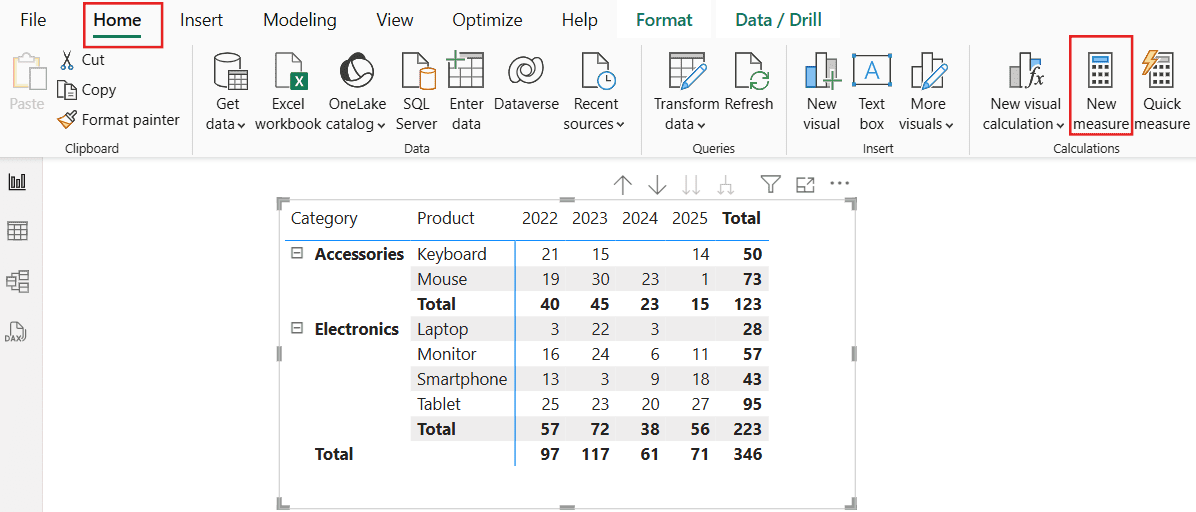Switch to Data / Drill tab
The height and width of the screenshot is (512, 1196).
[x=778, y=20]
